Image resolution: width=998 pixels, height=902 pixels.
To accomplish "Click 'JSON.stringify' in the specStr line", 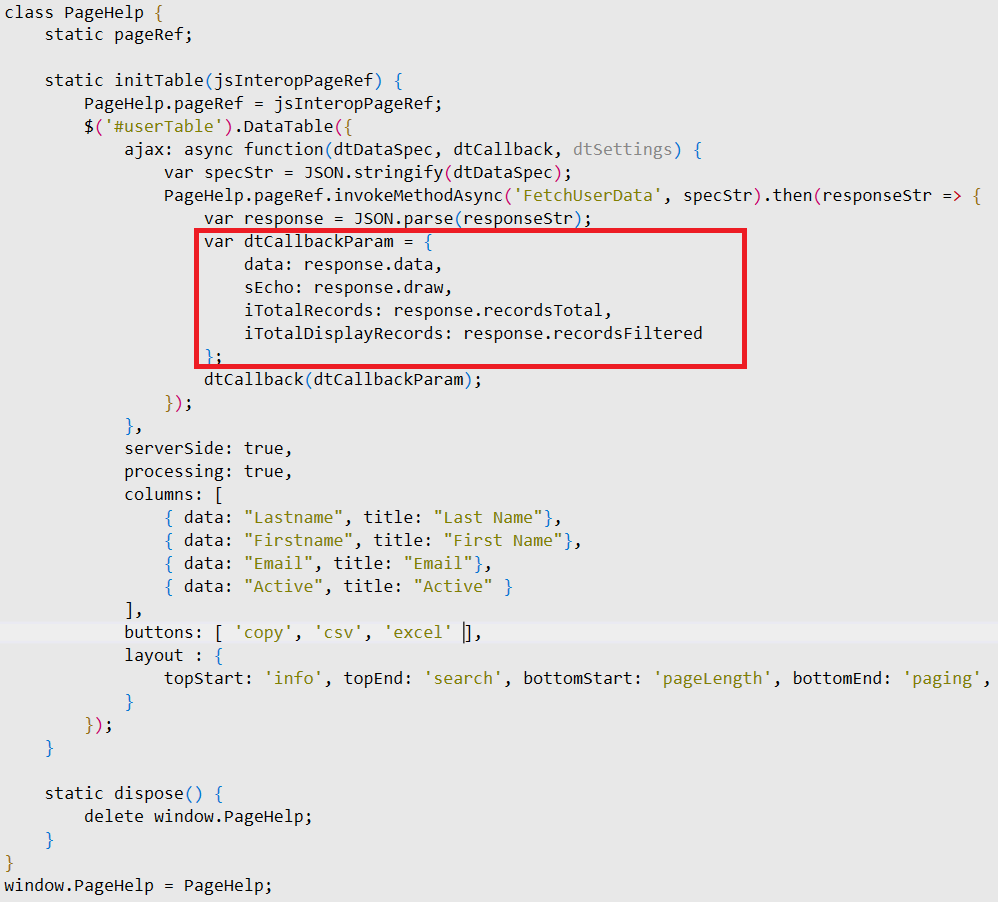I will click(x=373, y=173).
